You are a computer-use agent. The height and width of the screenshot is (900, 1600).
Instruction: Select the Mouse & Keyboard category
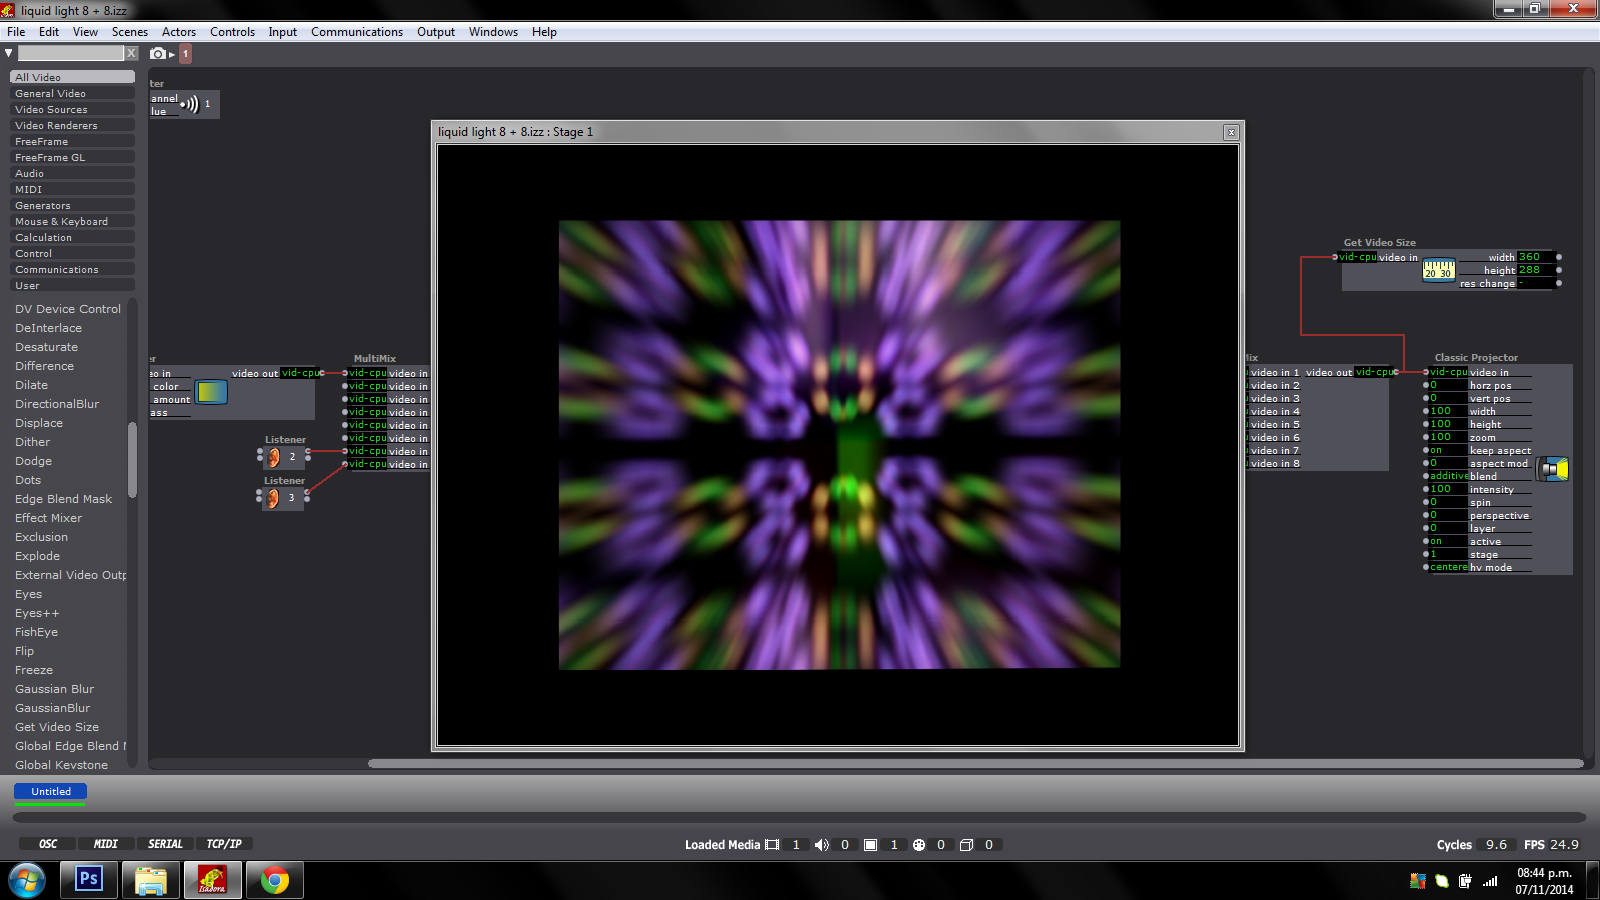click(72, 221)
